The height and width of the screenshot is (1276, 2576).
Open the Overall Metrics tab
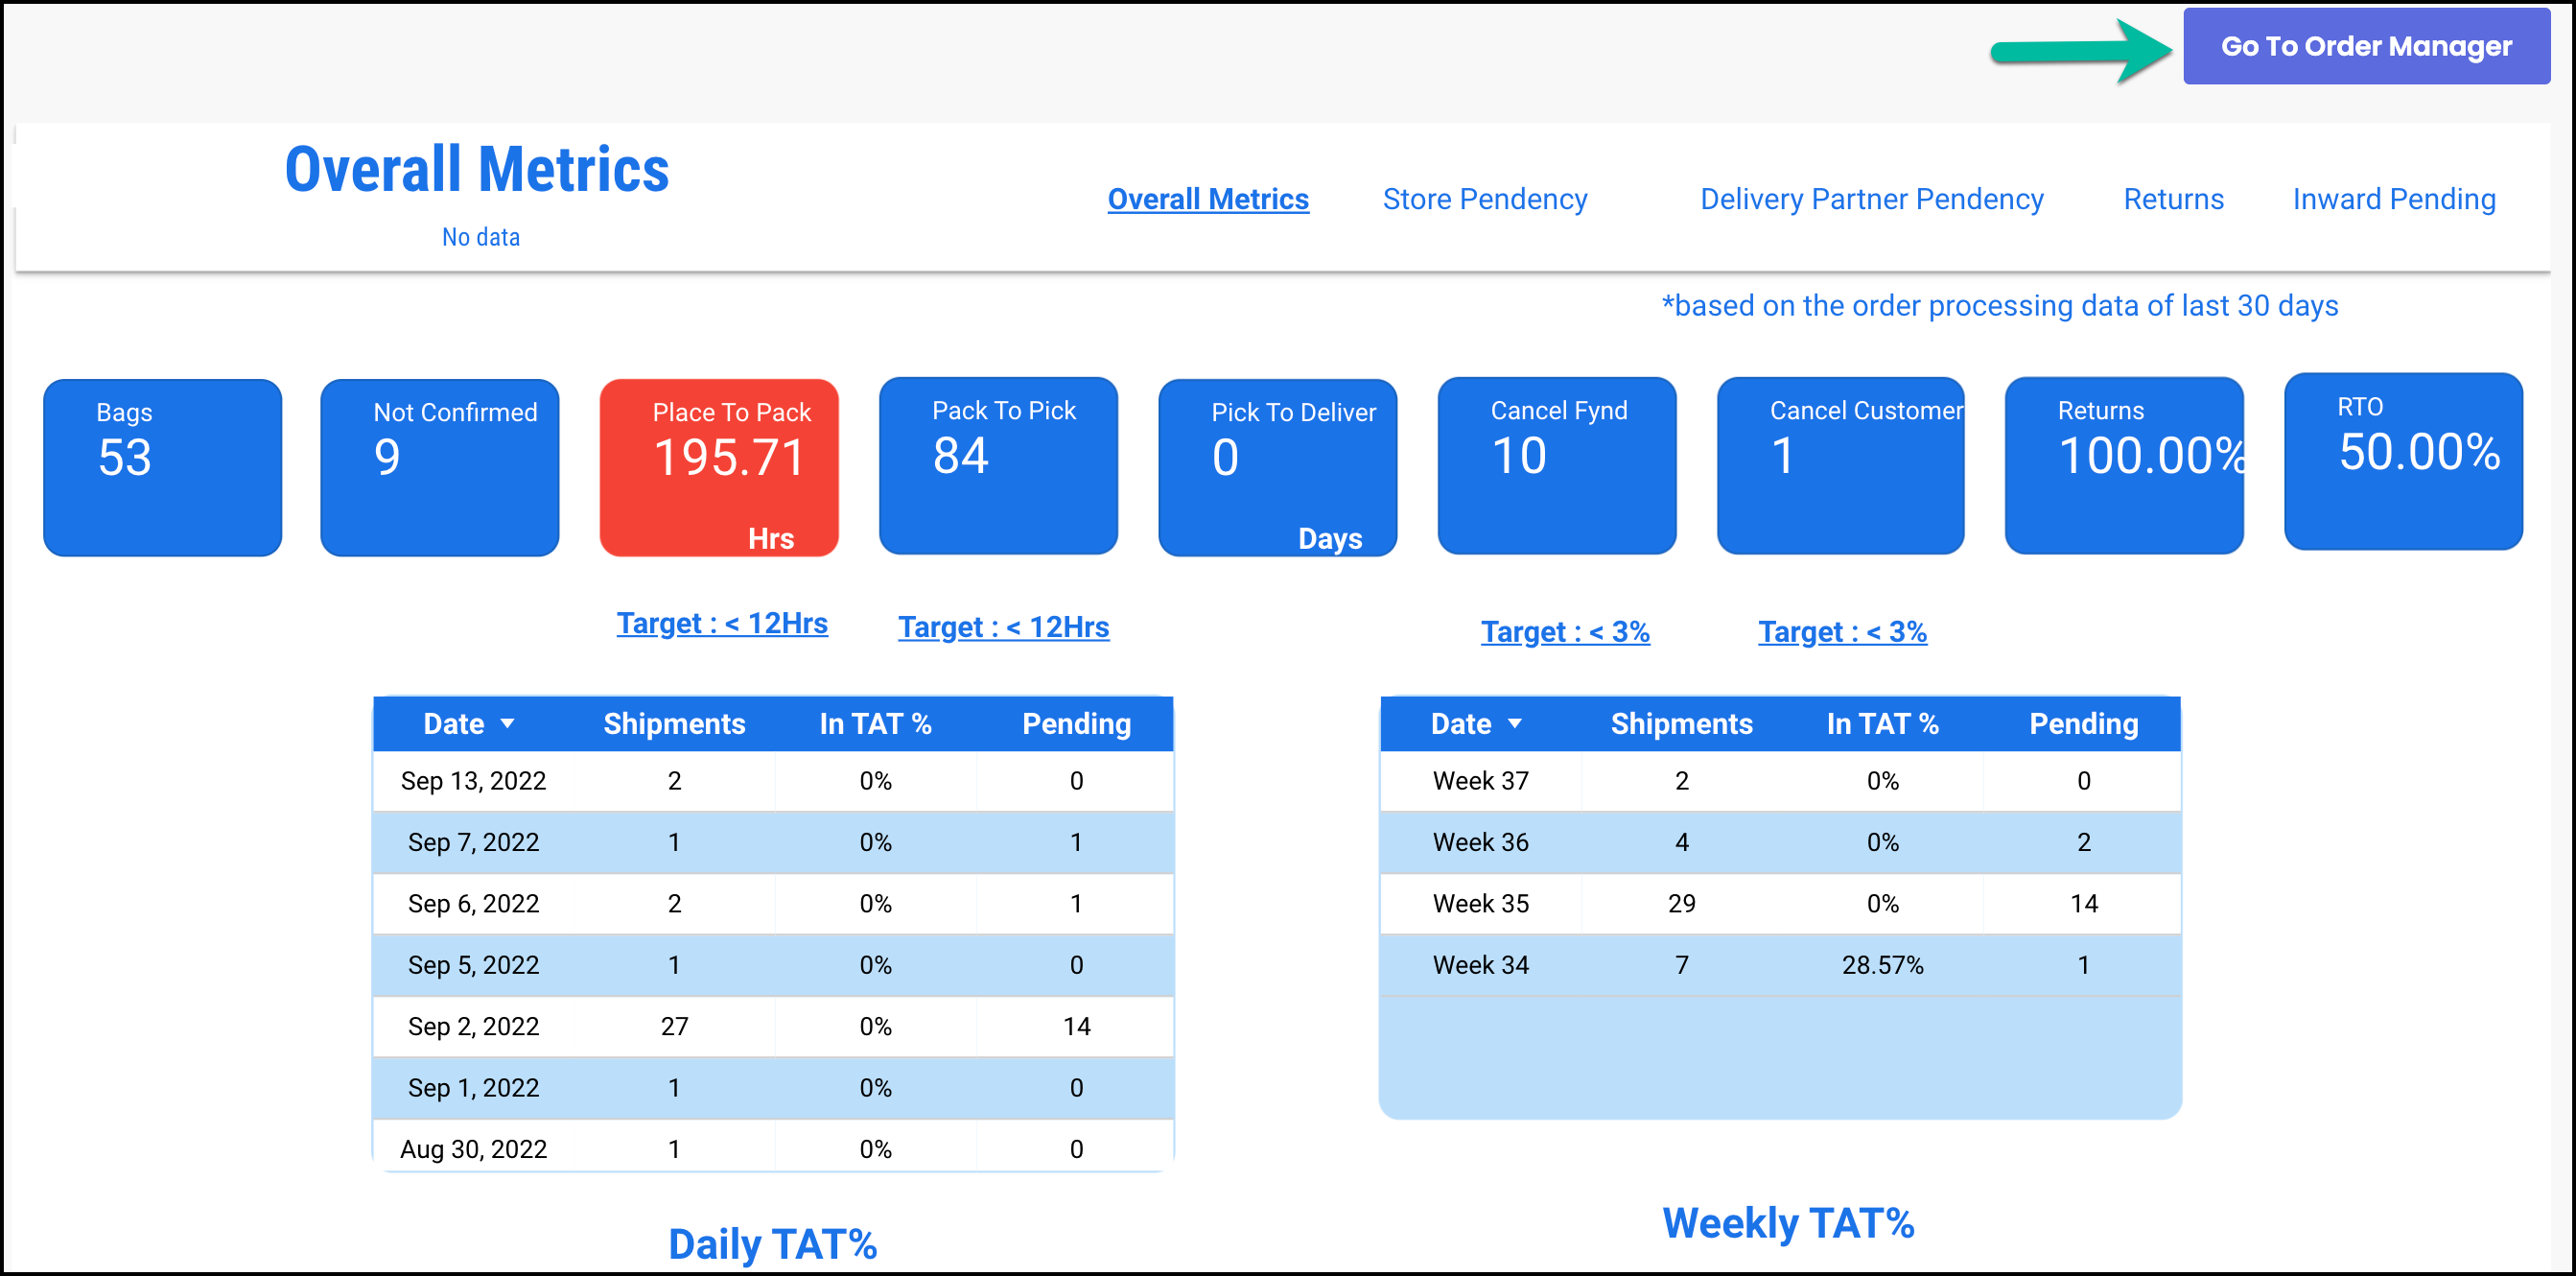pos(1208,199)
